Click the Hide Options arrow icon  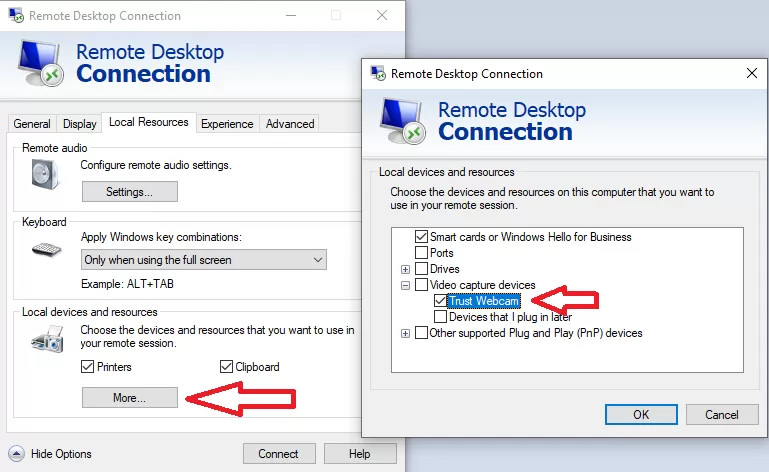point(16,453)
